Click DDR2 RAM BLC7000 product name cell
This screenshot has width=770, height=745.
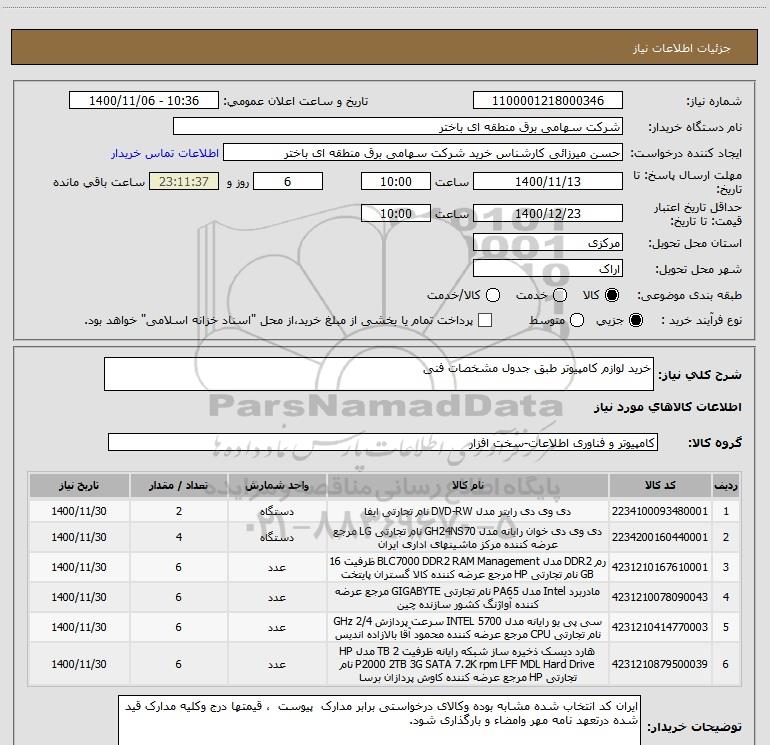468,567
